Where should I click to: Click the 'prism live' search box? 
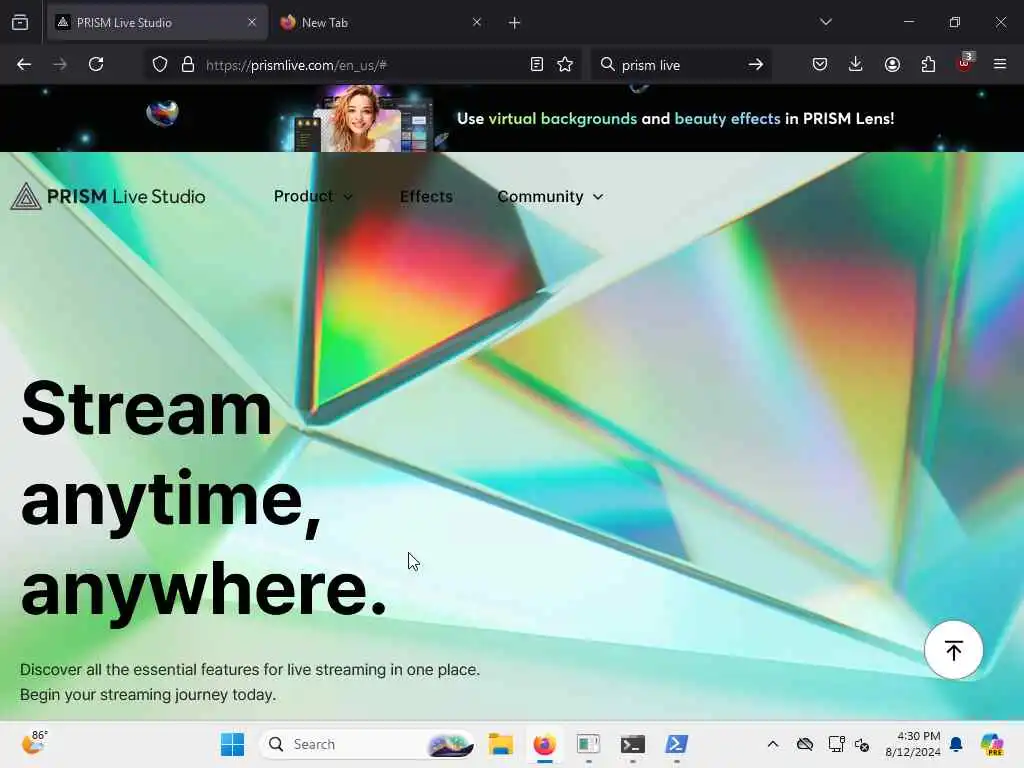[679, 65]
